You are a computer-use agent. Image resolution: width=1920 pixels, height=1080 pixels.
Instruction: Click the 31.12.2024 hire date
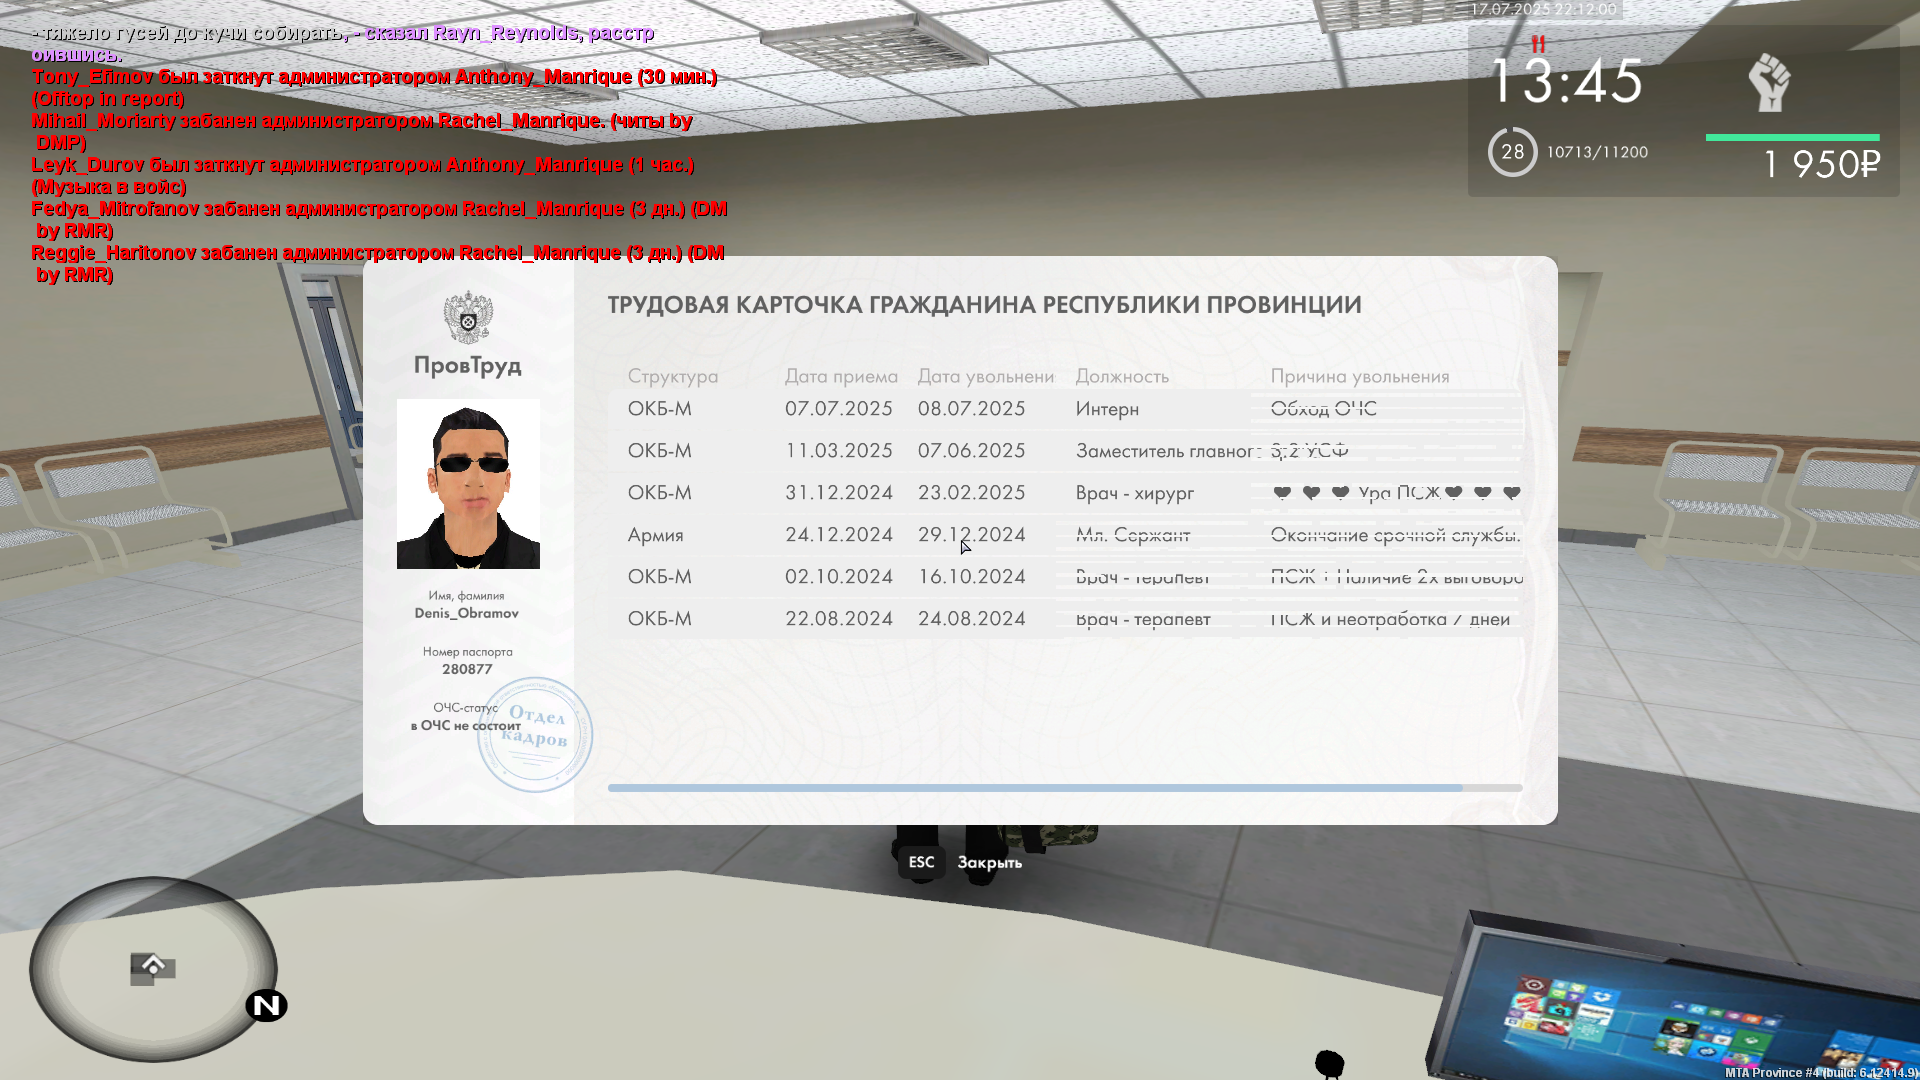point(838,492)
